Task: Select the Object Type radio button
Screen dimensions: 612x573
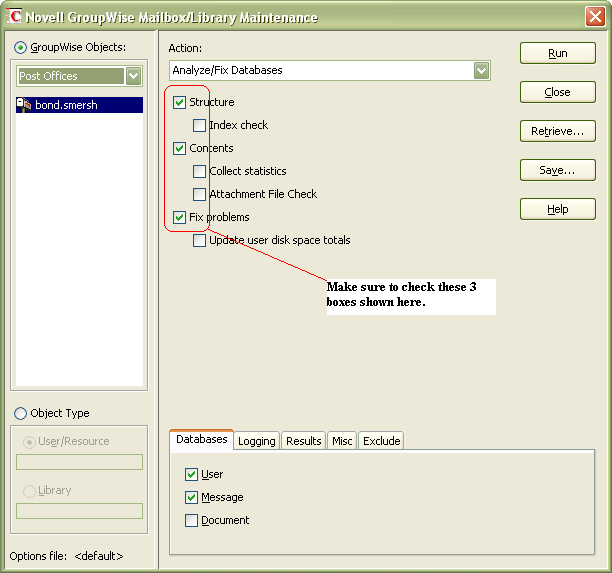Action: click(x=20, y=413)
